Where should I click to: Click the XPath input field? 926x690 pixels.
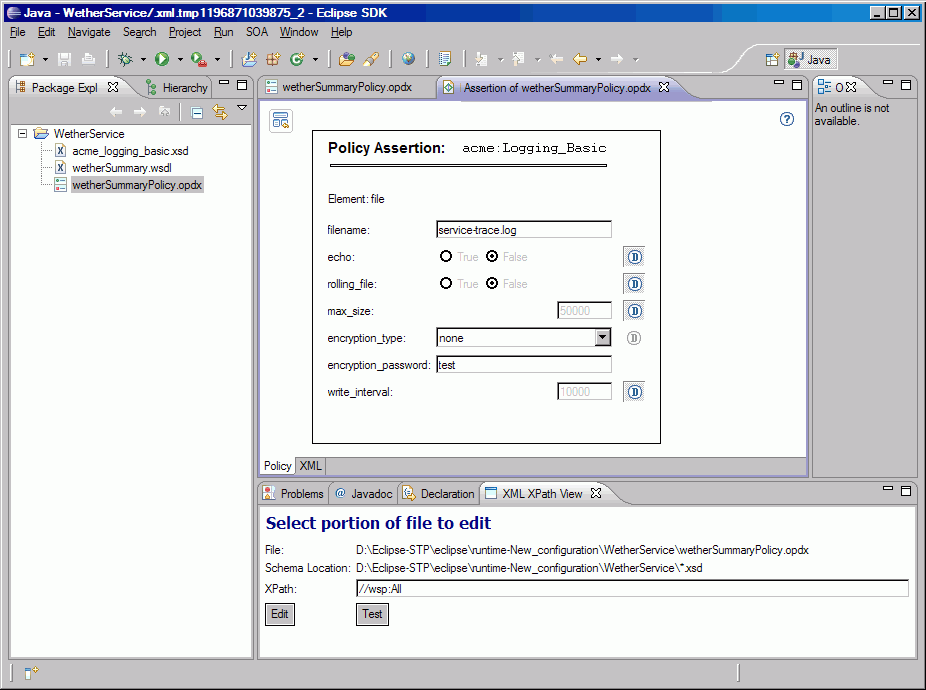[x=632, y=588]
